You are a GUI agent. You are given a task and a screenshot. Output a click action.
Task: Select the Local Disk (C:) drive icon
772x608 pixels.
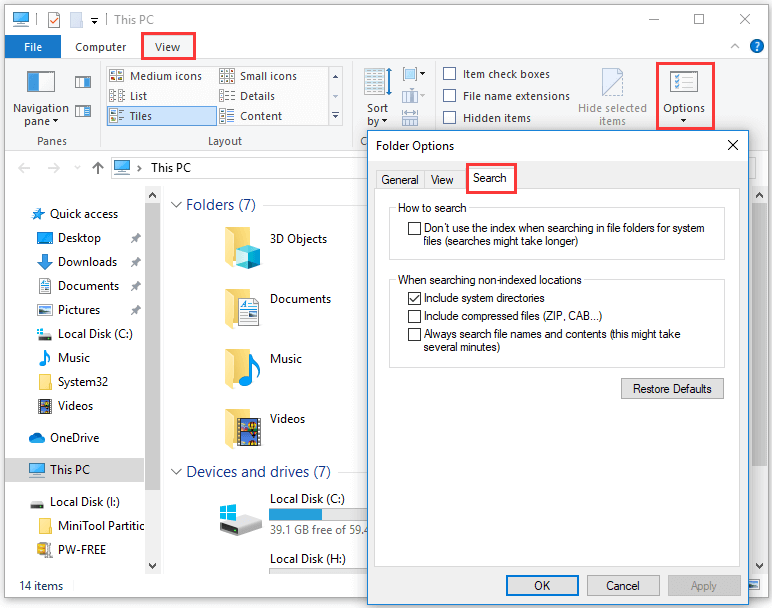tap(240, 520)
